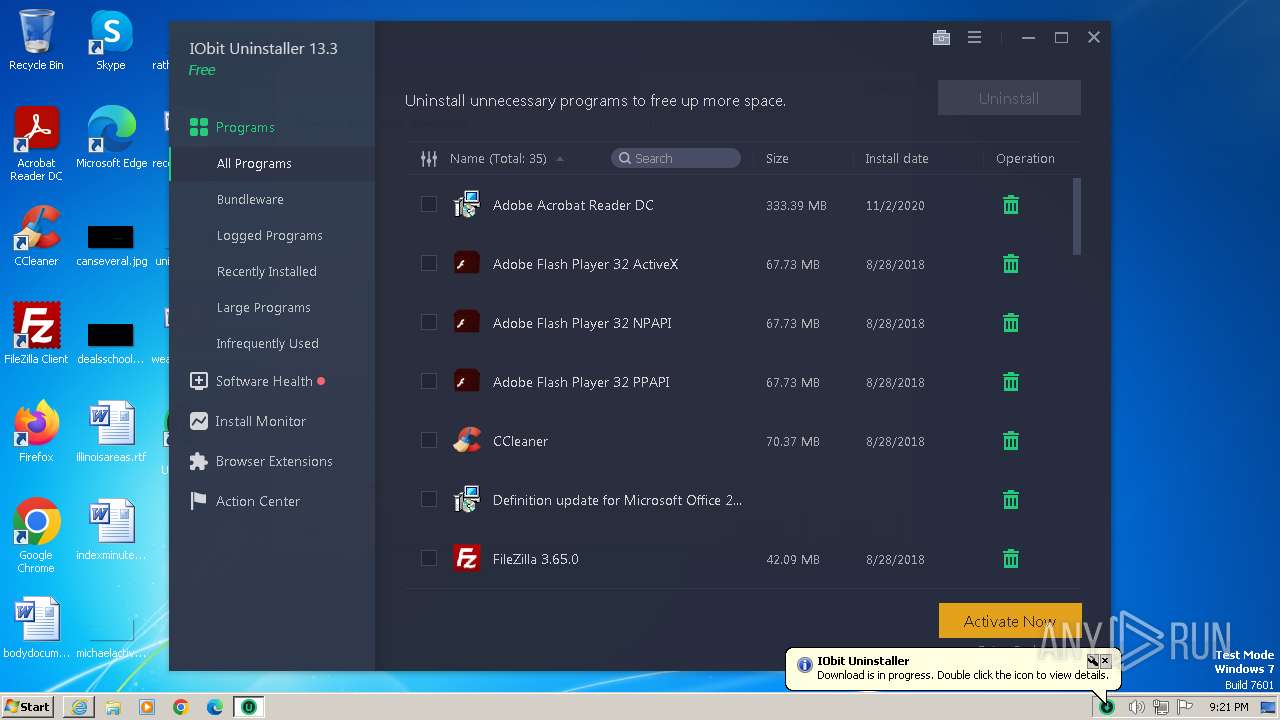Click the Programs grid icon in sidebar
1280x720 pixels.
point(199,127)
